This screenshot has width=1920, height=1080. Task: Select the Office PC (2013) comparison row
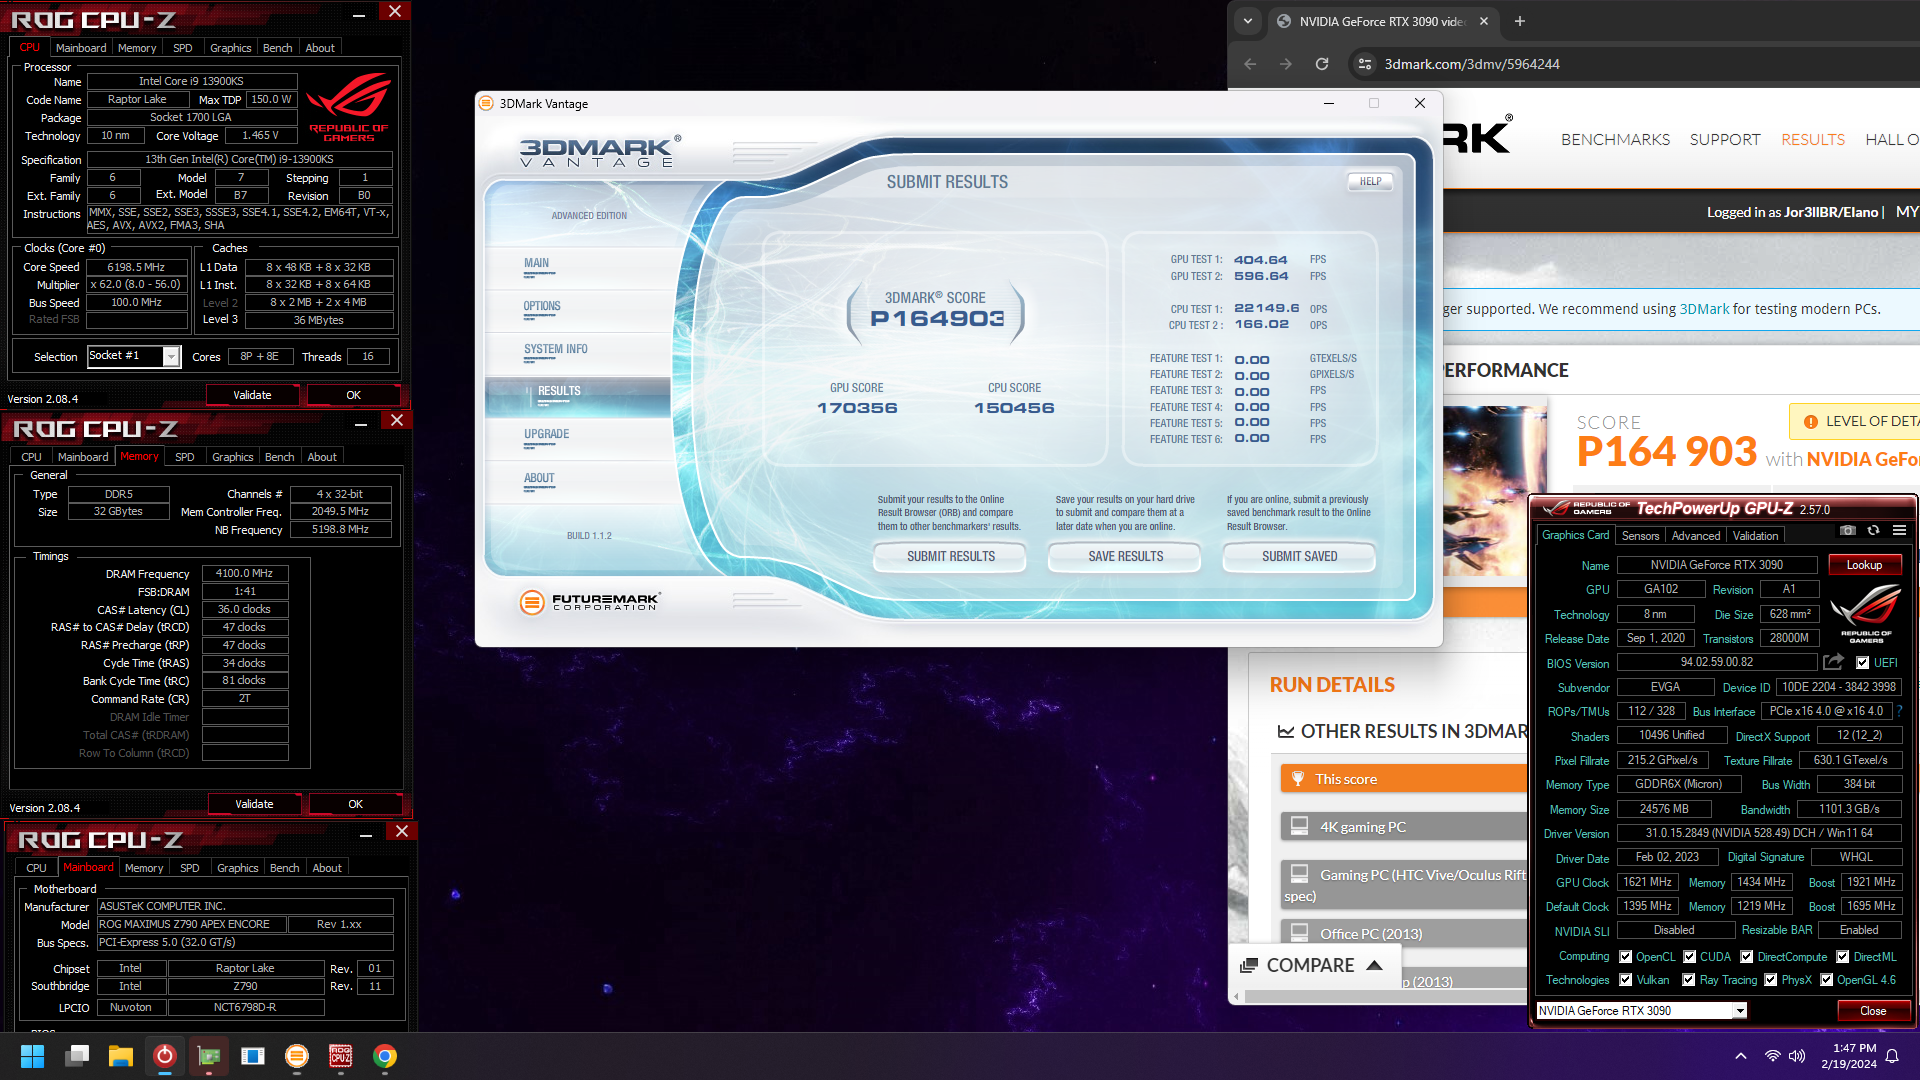pos(1404,934)
